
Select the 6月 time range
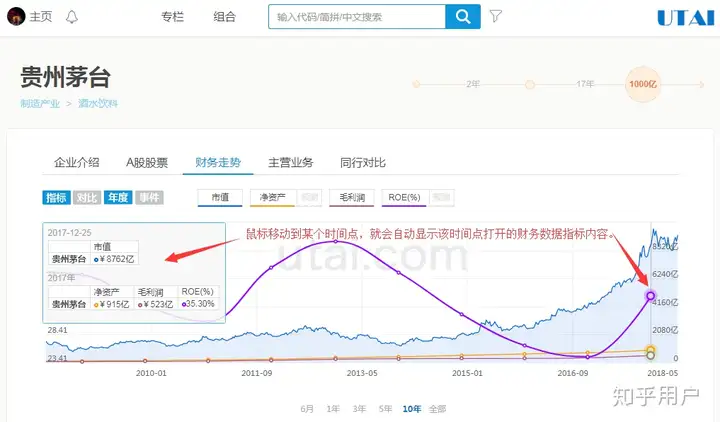pos(307,409)
